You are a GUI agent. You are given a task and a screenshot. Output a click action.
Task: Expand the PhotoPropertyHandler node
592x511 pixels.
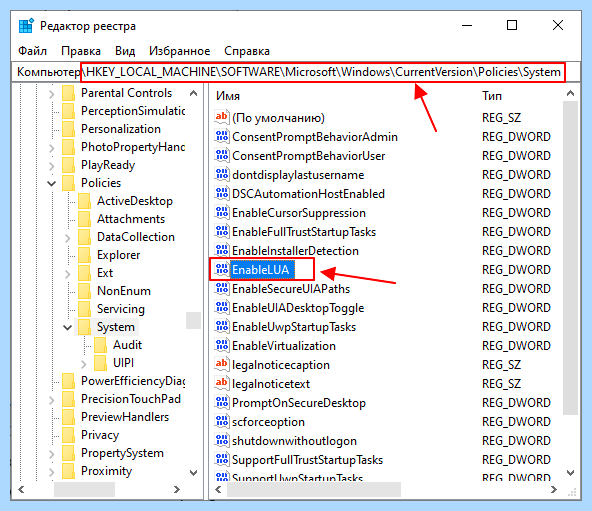[x=52, y=147]
